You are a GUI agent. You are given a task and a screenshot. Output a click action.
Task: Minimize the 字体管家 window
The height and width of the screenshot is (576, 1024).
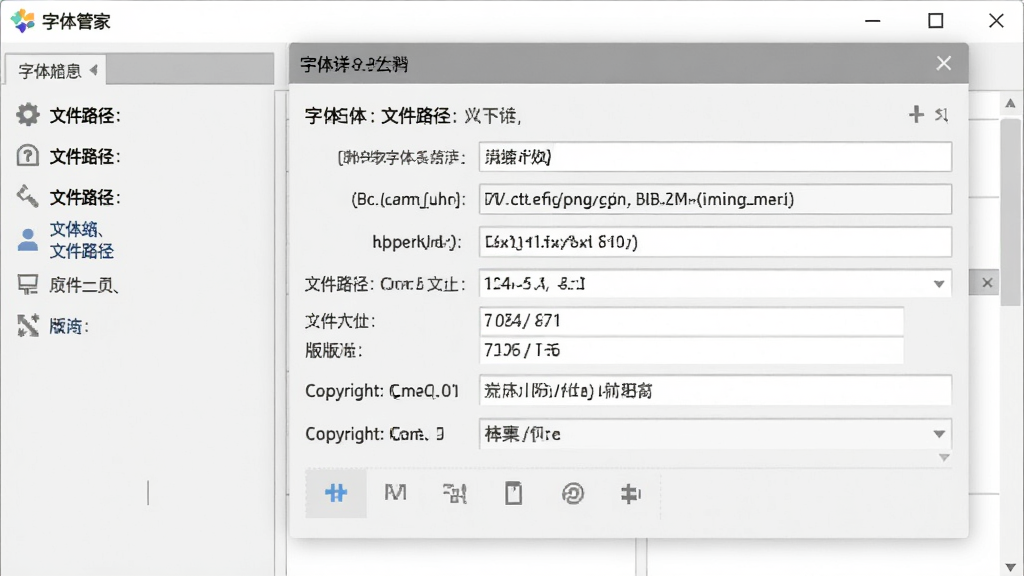click(x=872, y=21)
